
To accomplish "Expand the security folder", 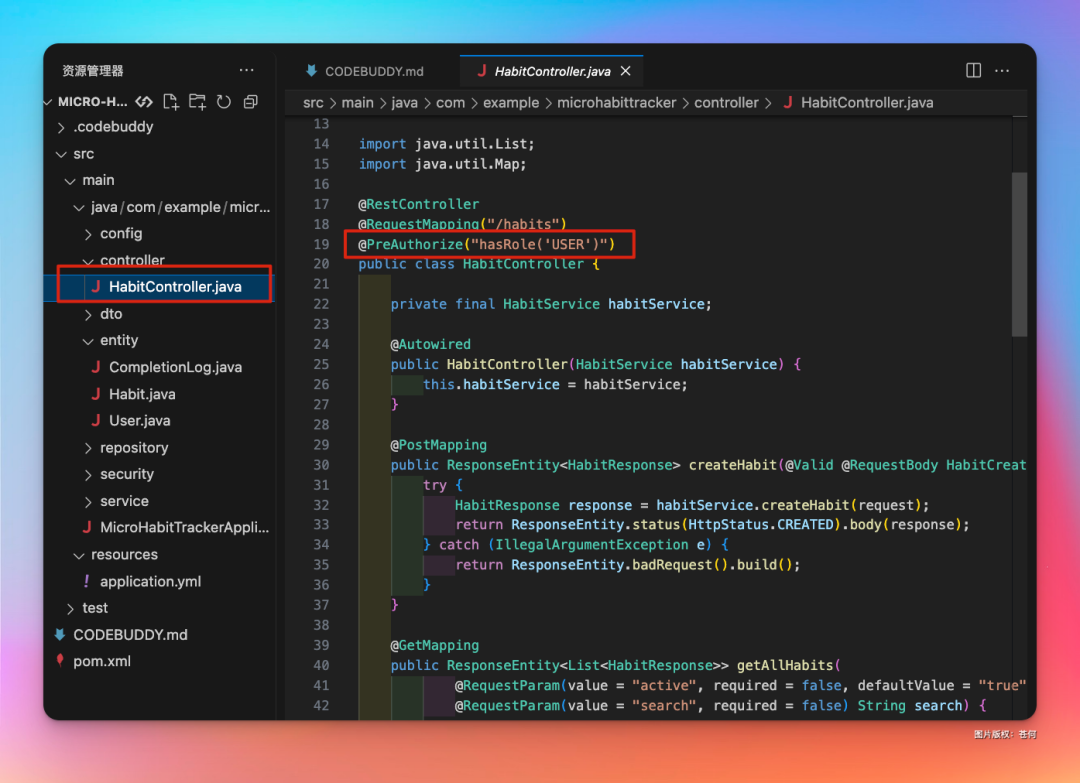I will click(x=88, y=475).
